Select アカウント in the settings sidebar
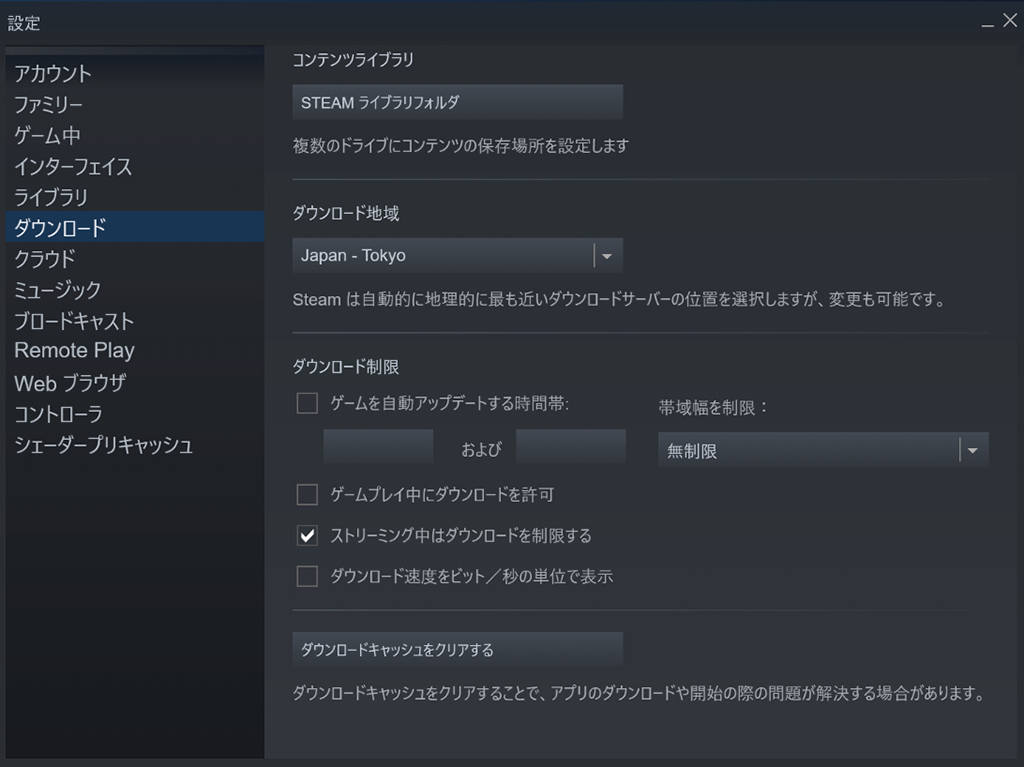1024x767 pixels. tap(53, 73)
